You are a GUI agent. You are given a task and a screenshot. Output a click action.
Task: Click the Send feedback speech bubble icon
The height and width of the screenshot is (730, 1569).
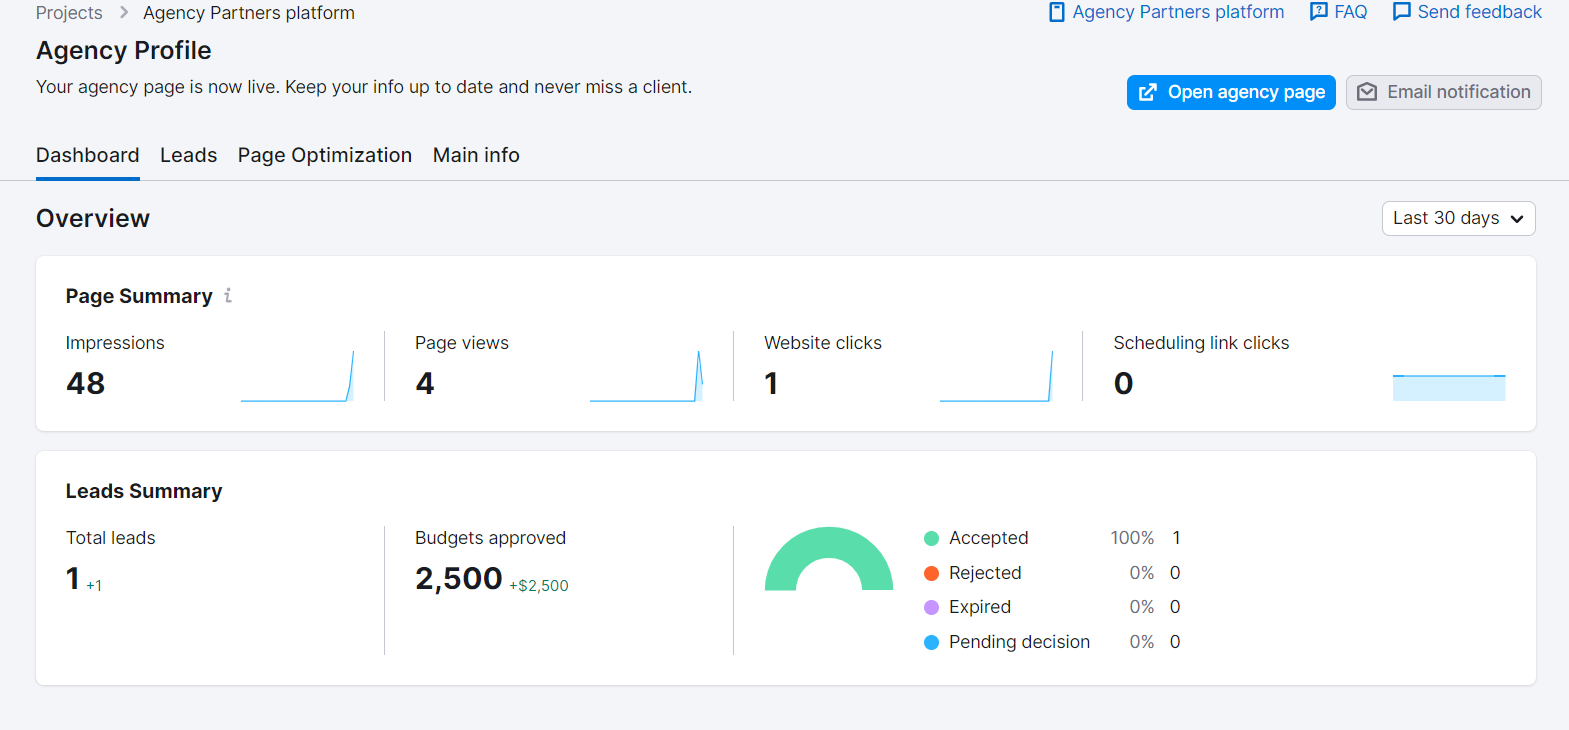pos(1401,12)
